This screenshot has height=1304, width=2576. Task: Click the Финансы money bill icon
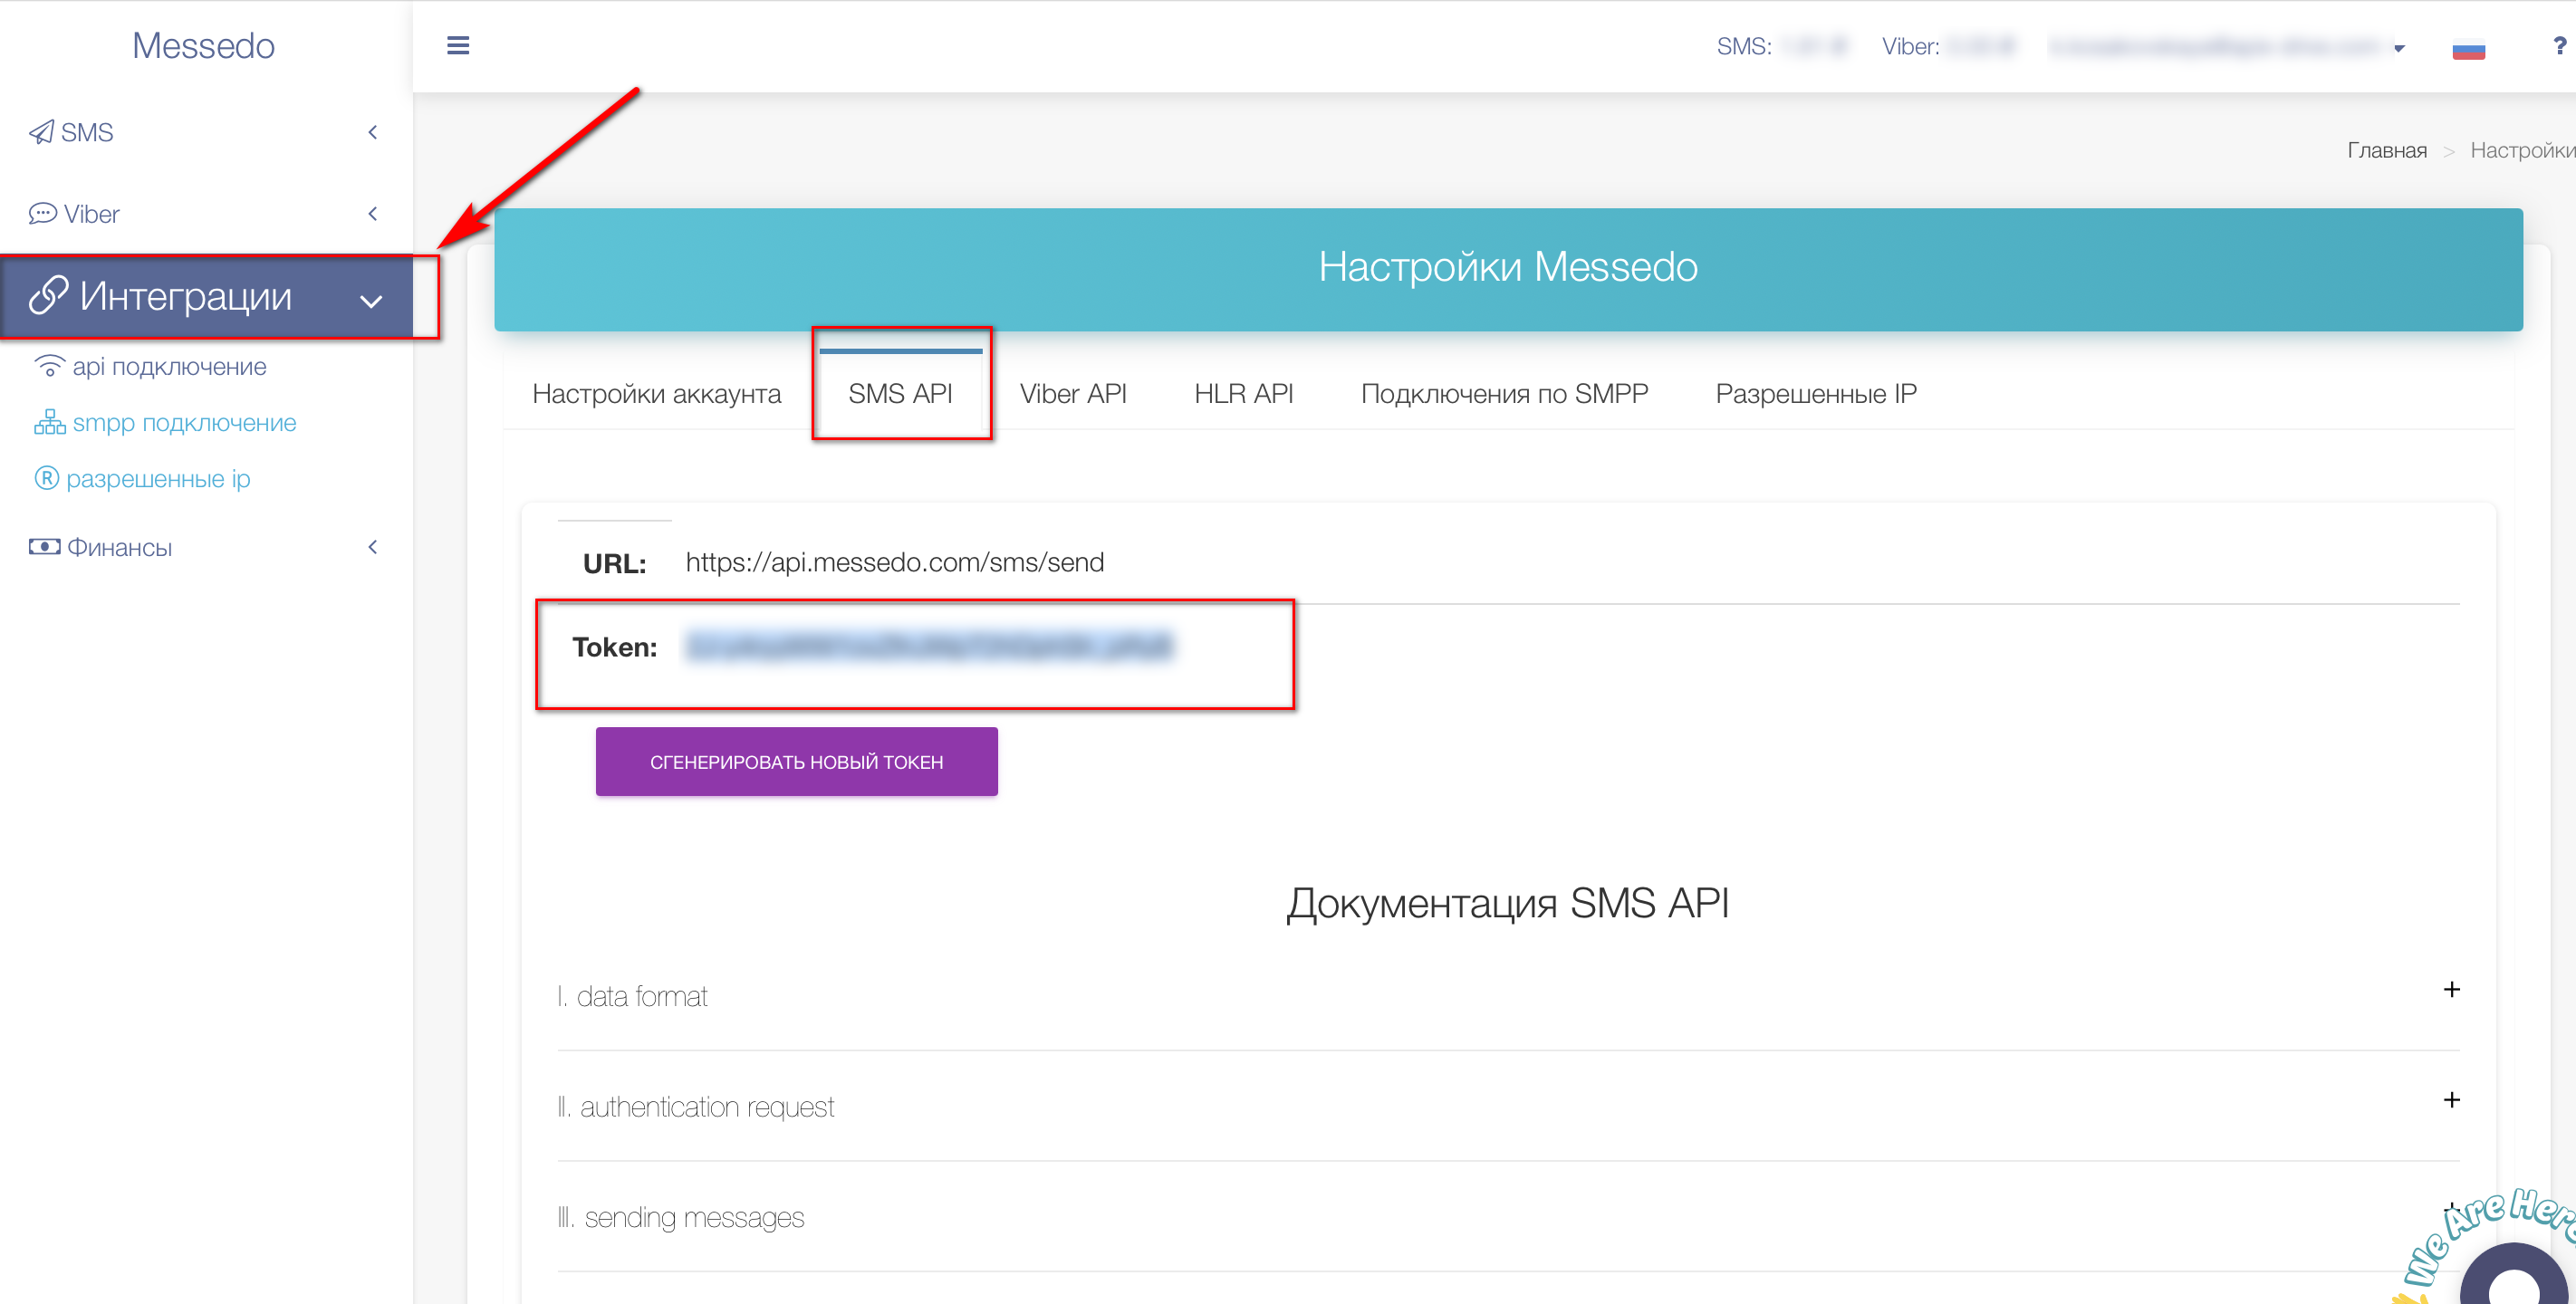point(44,547)
